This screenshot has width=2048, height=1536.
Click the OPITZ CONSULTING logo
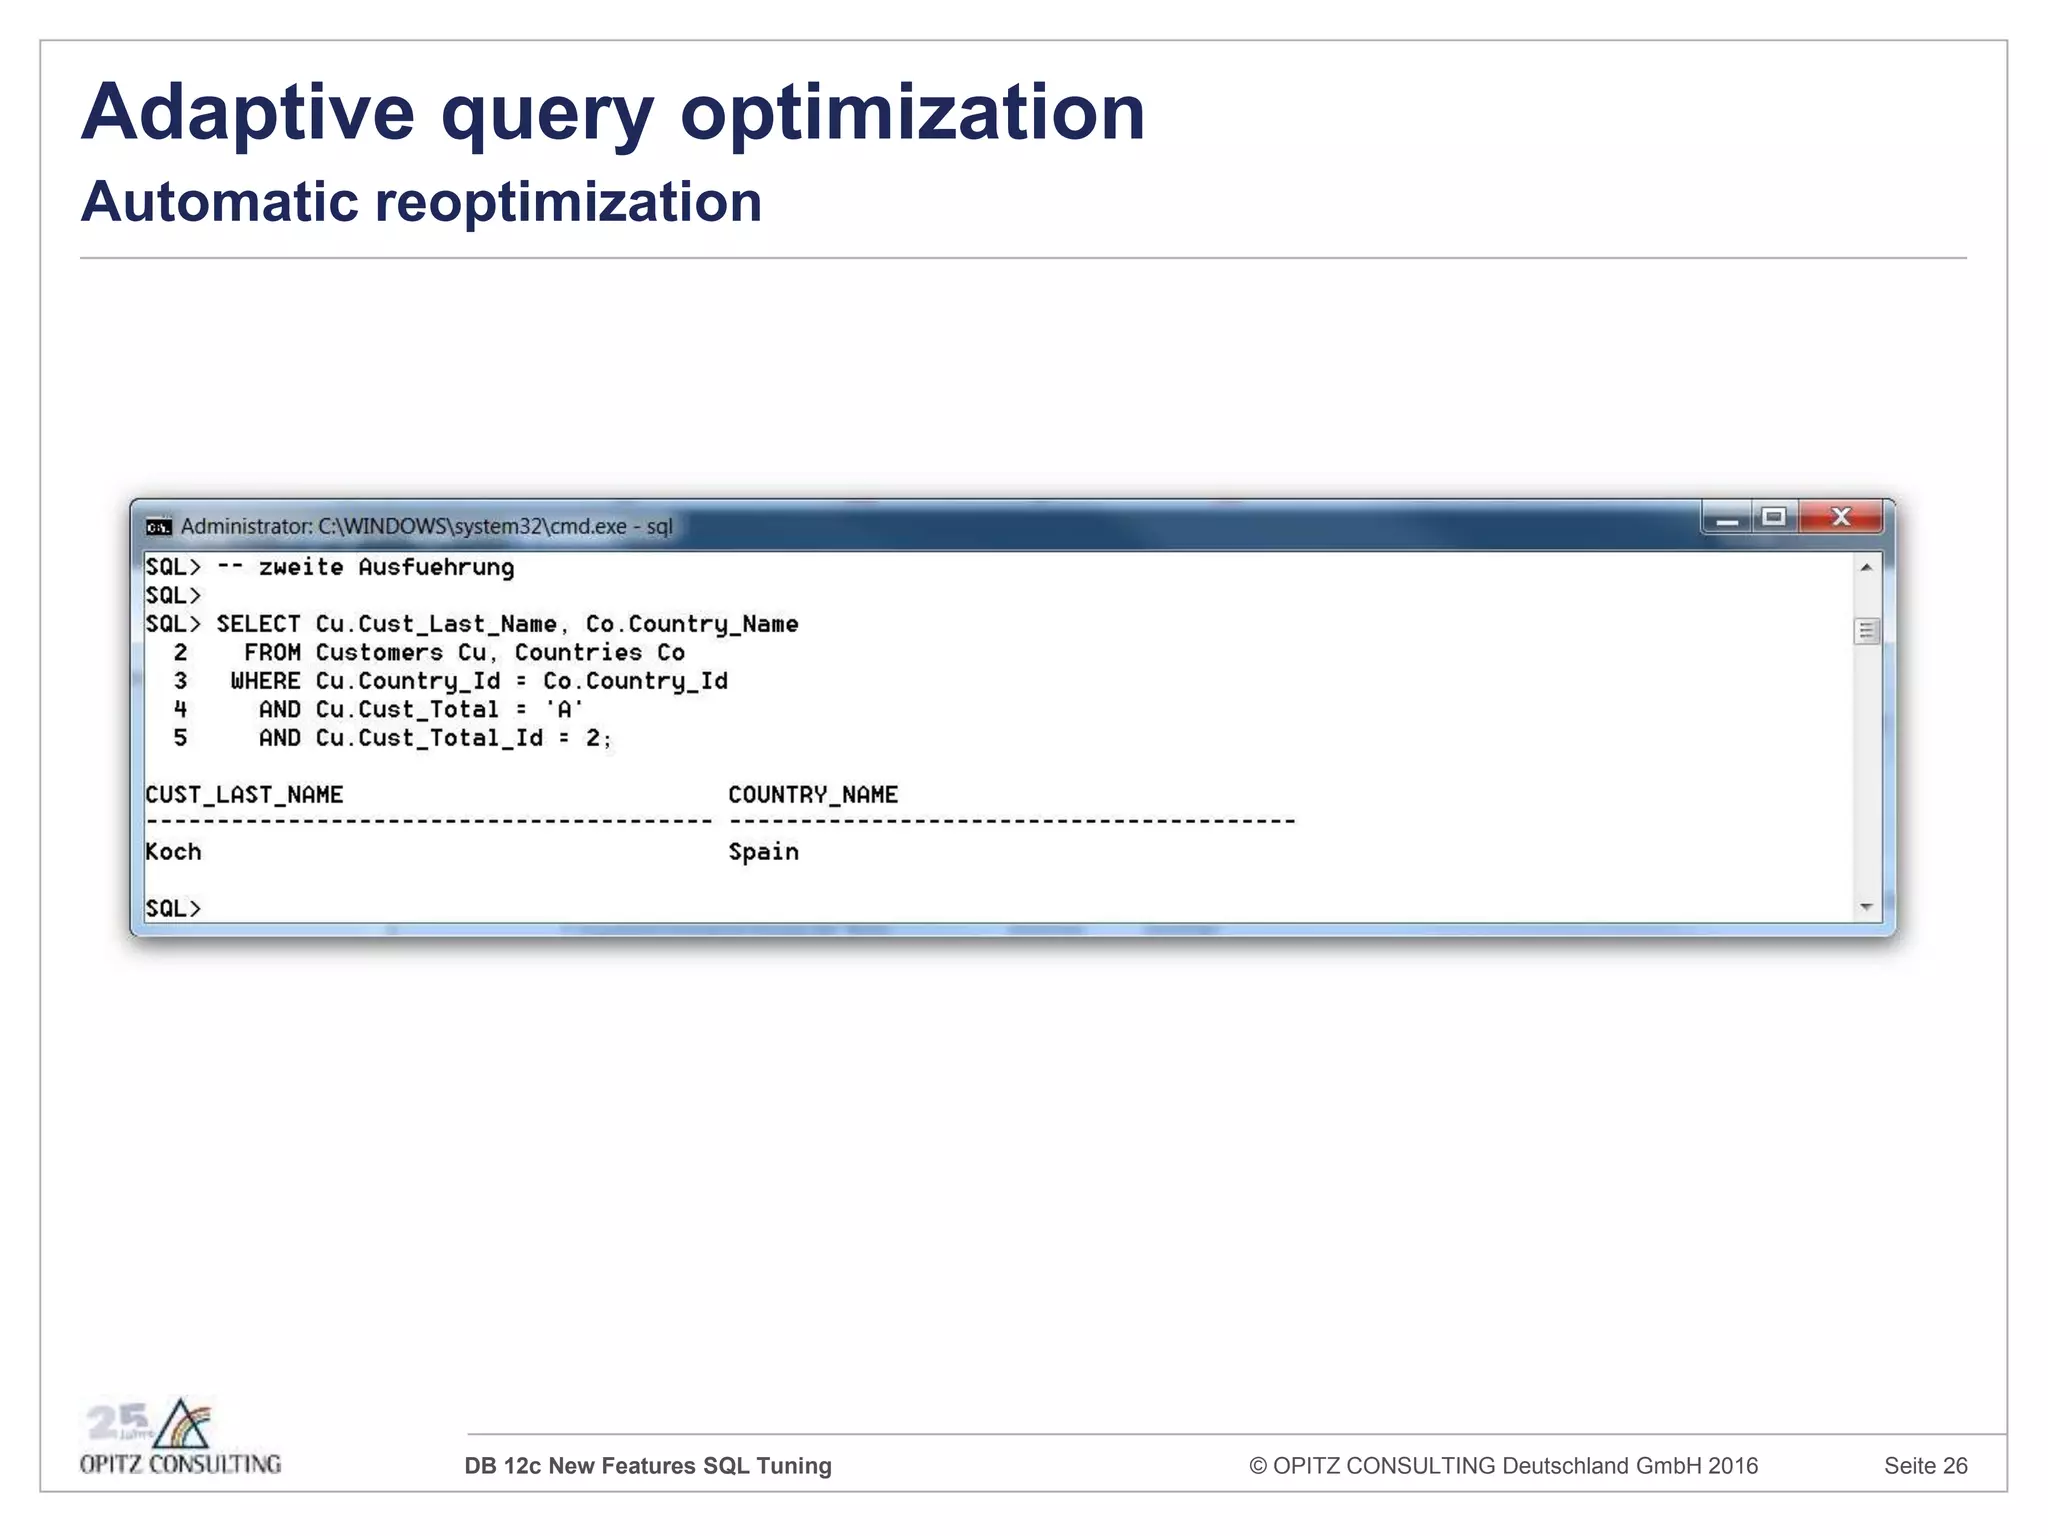tap(181, 1438)
